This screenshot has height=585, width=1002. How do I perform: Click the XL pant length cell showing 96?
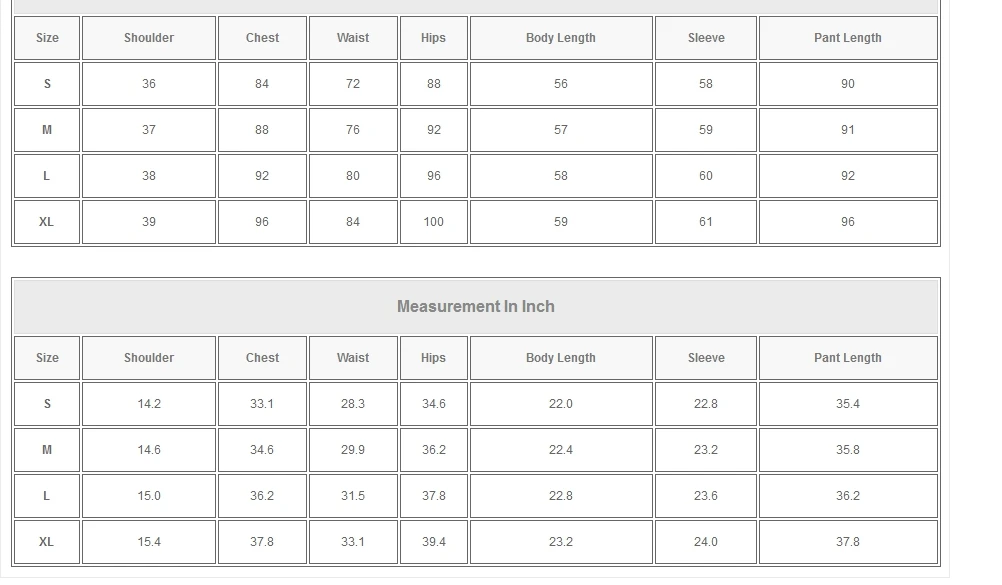click(848, 222)
